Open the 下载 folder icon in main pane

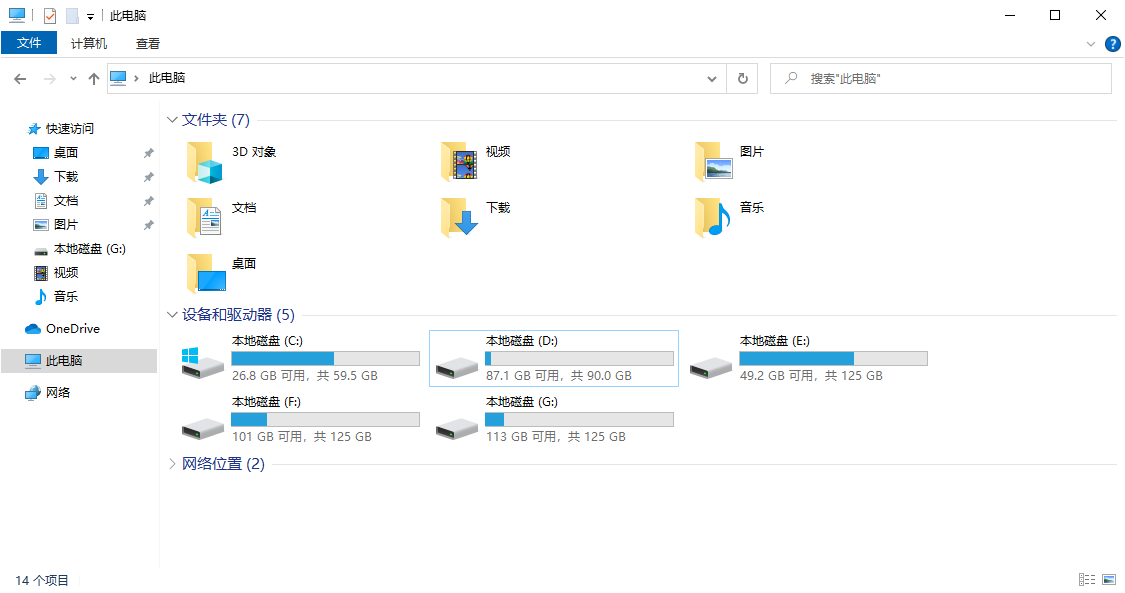(459, 218)
